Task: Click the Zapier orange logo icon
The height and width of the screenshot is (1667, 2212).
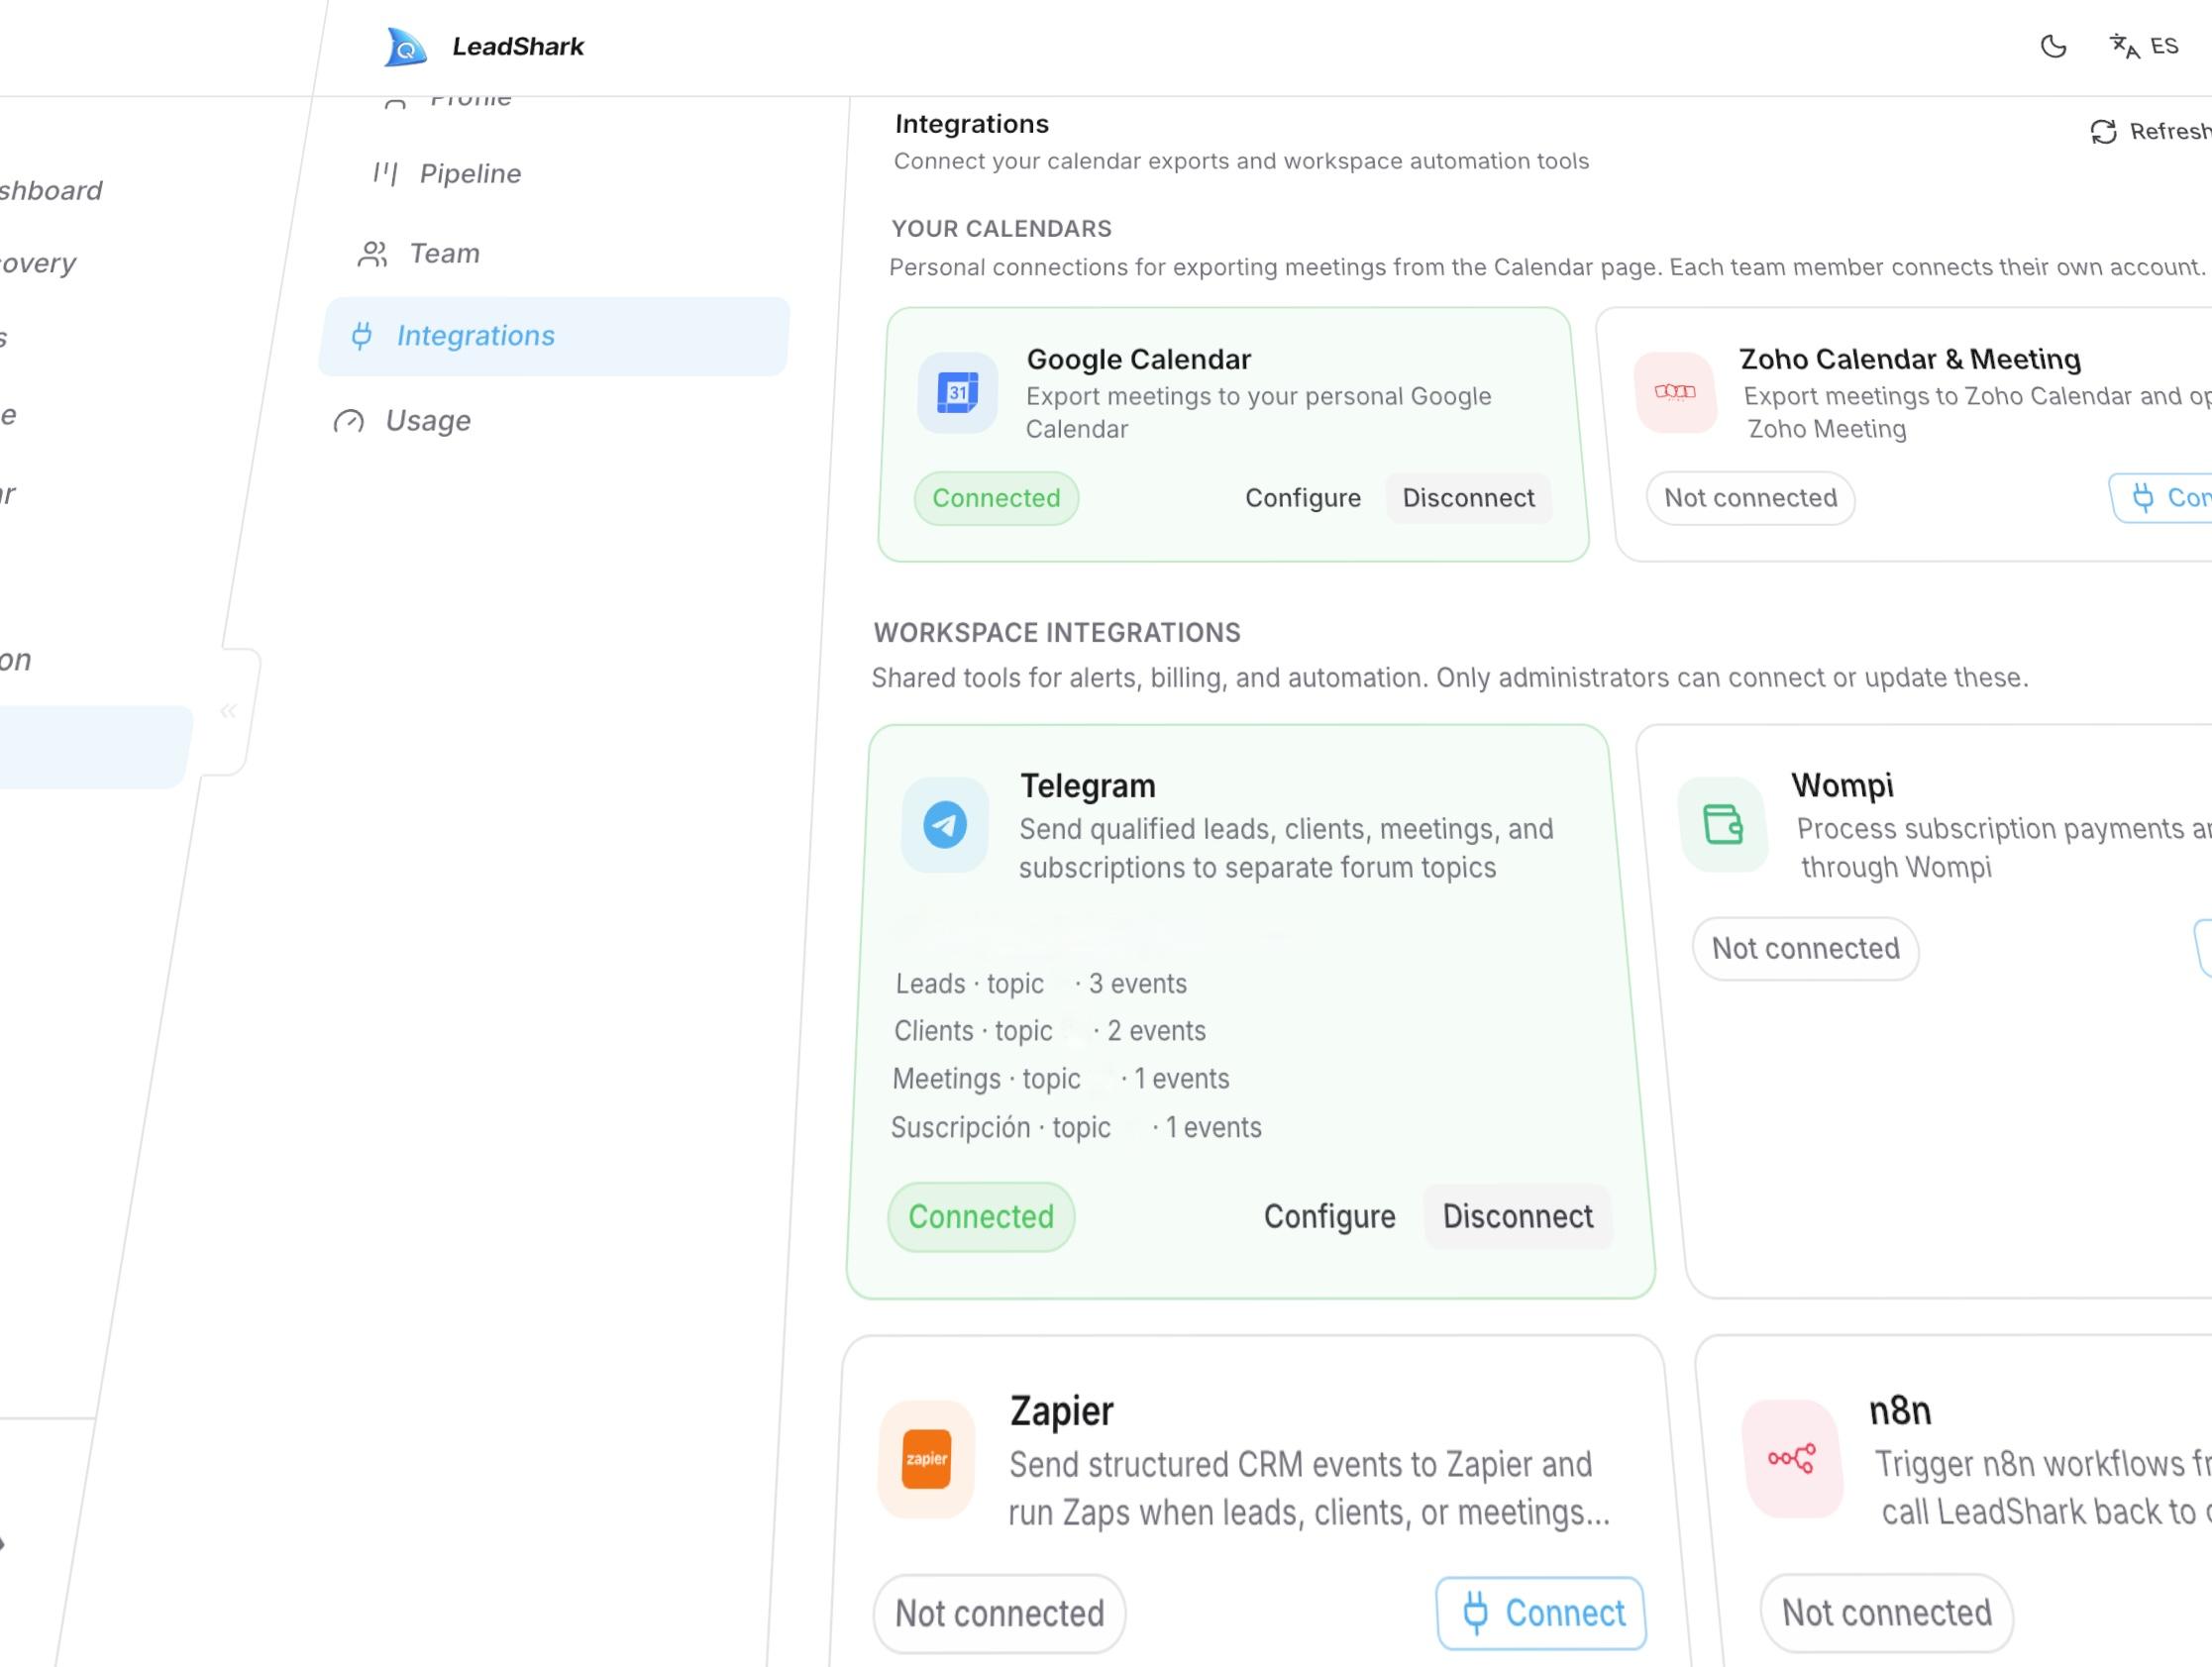Action: 926,1459
